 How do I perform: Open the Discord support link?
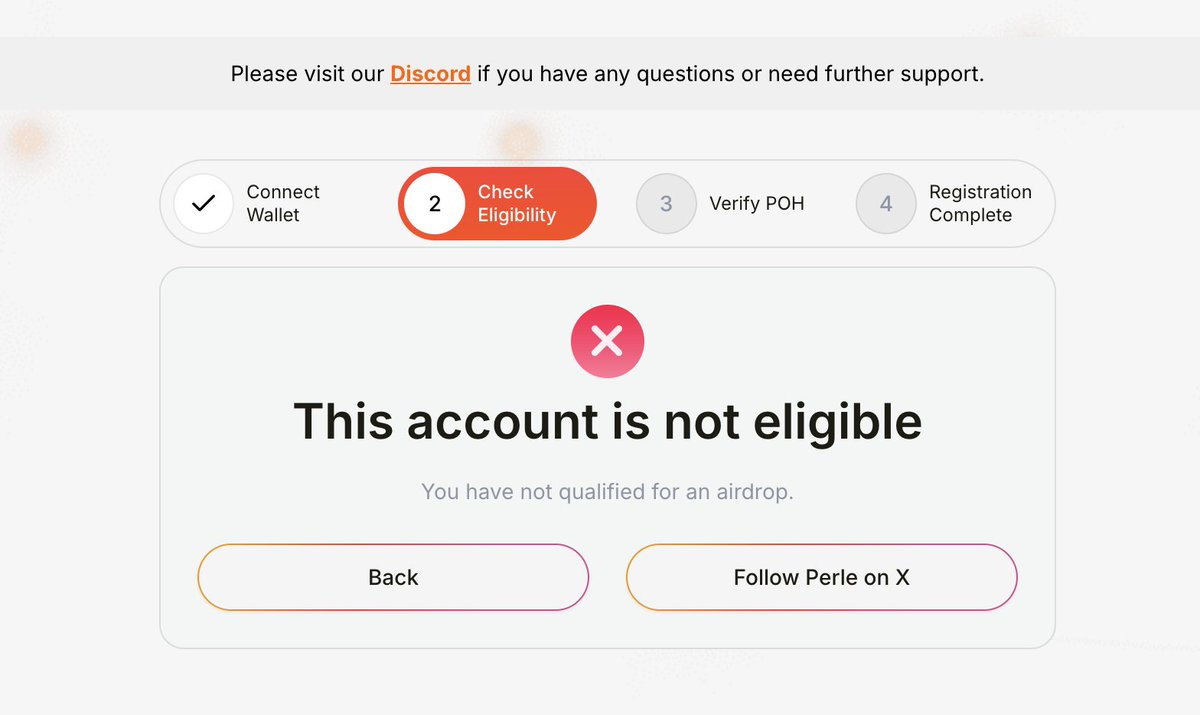coord(430,74)
